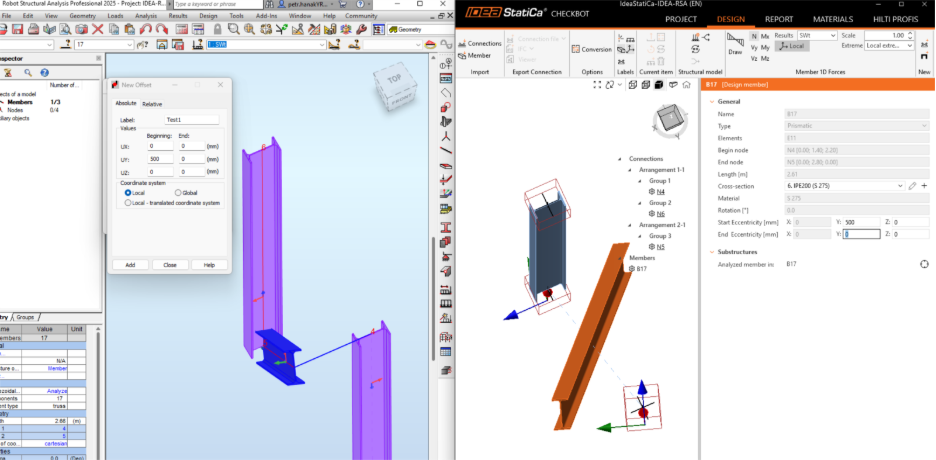This screenshot has width=936, height=460.
Task: Click the plus icon next to cross-section
Action: click(924, 186)
